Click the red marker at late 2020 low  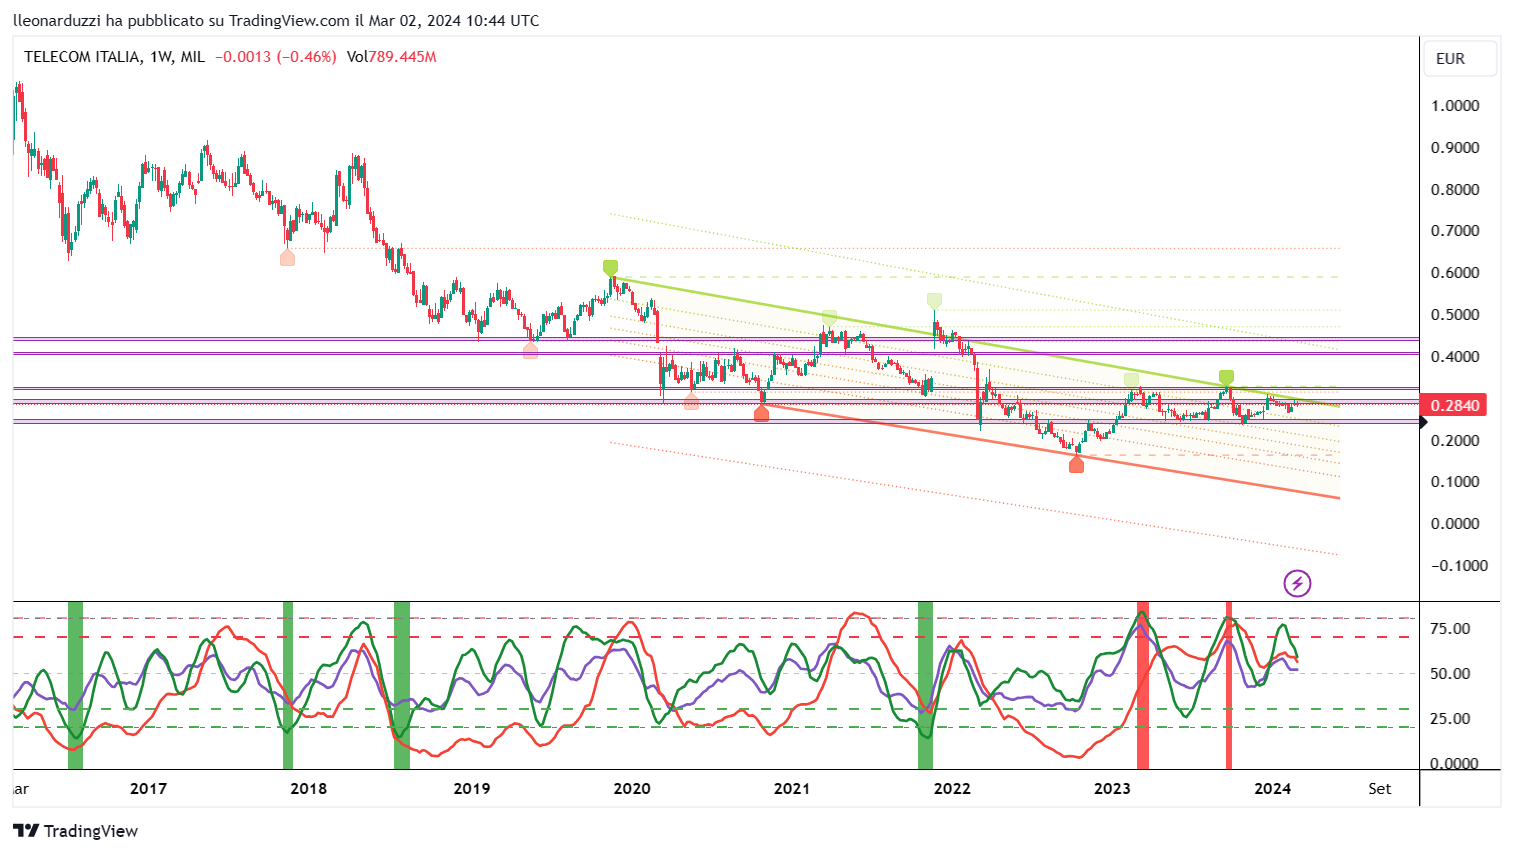[761, 413]
